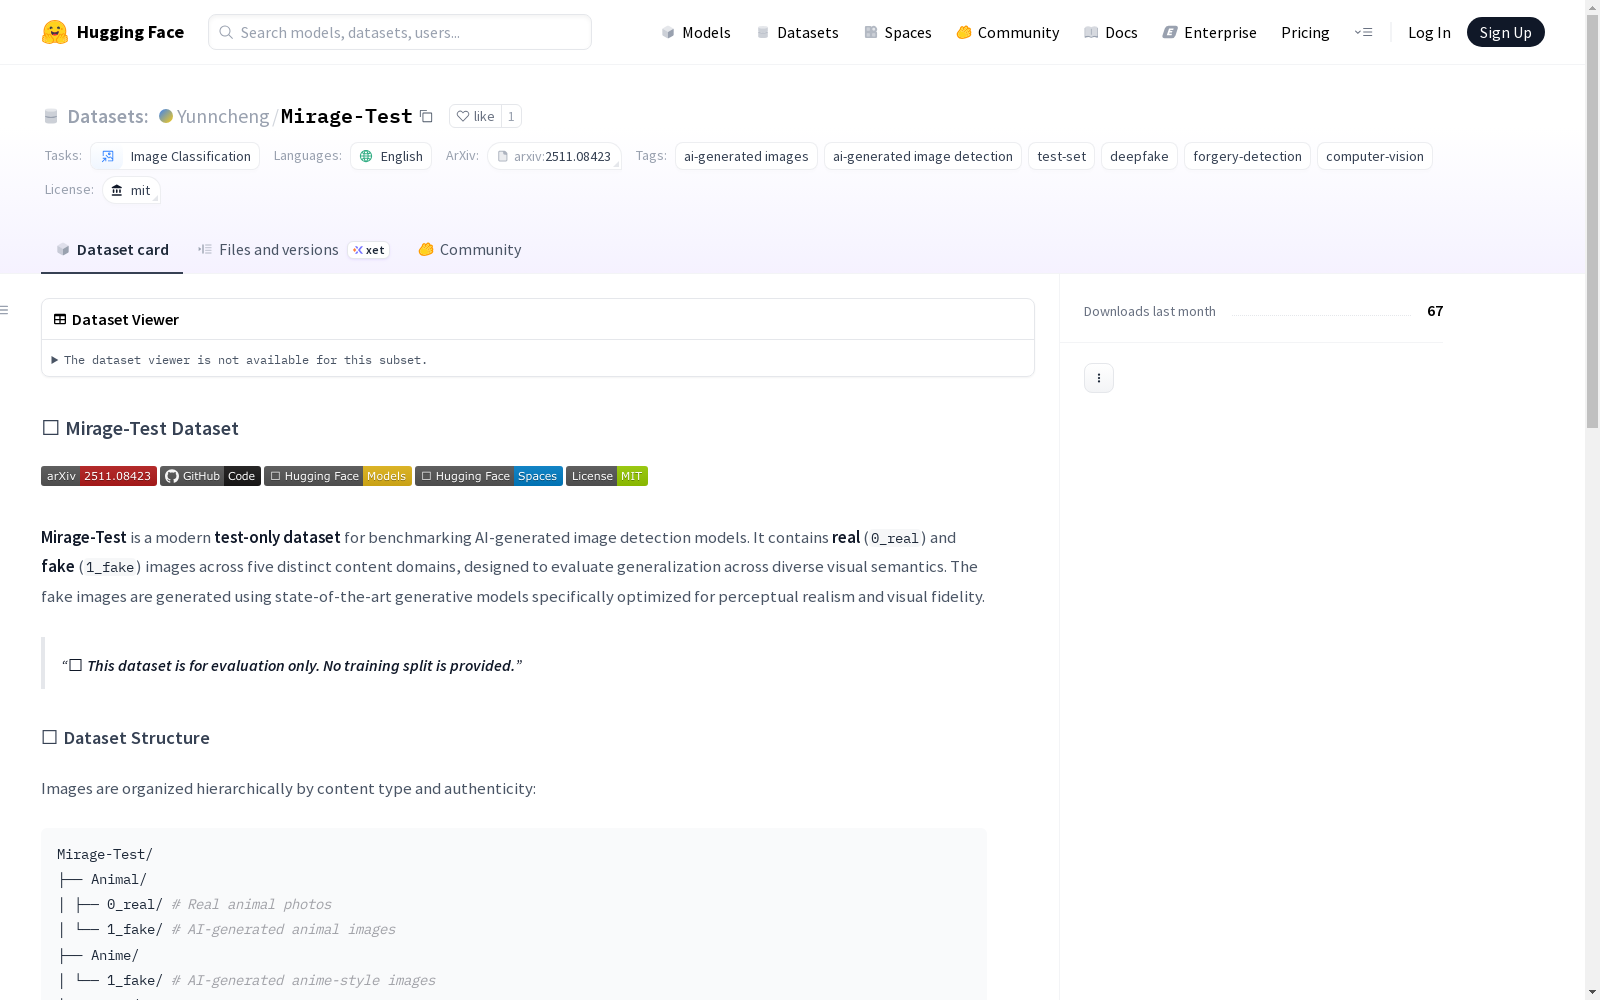1600x1000 pixels.
Task: Open the like count number
Action: [x=511, y=116]
